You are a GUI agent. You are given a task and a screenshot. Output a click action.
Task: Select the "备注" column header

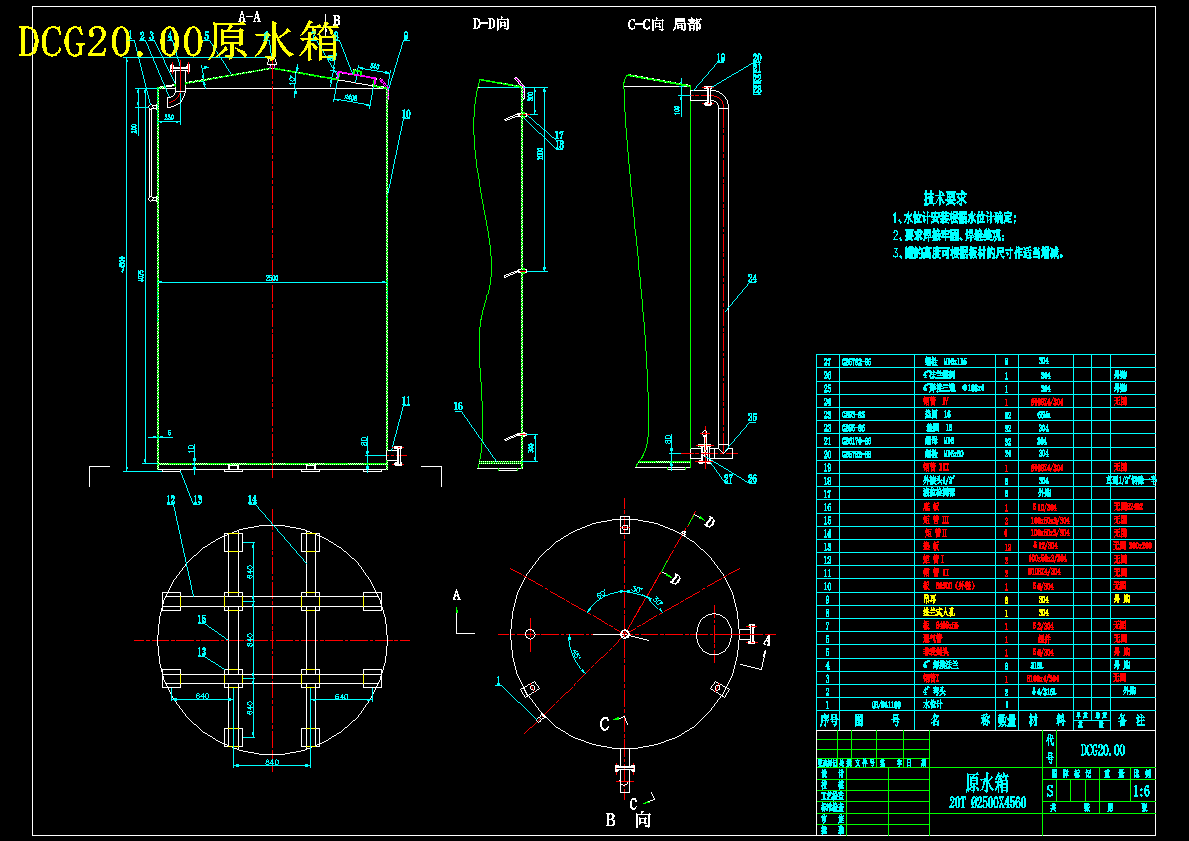point(1132,720)
